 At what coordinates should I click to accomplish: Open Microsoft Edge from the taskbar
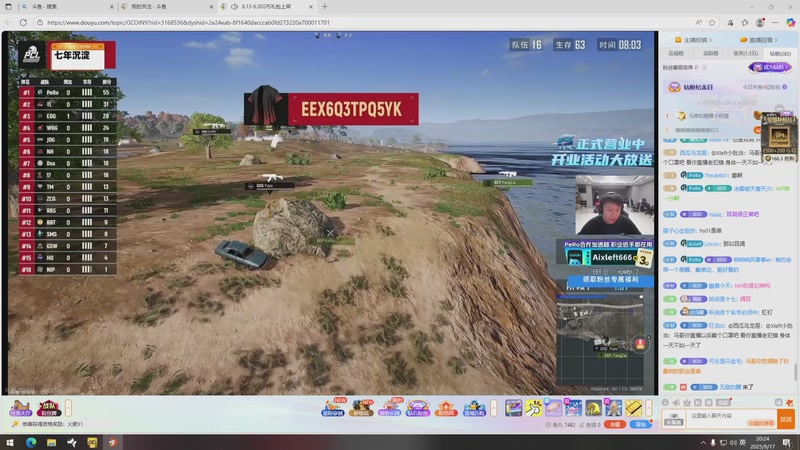[31, 442]
